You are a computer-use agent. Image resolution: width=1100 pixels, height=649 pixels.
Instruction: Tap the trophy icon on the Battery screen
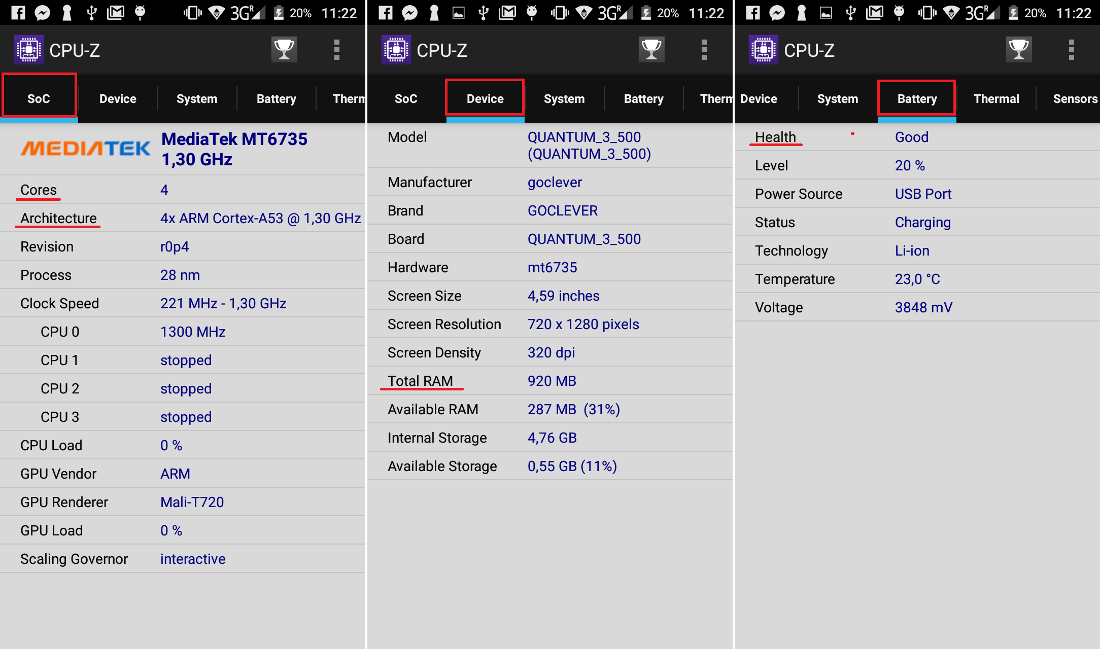[1019, 50]
